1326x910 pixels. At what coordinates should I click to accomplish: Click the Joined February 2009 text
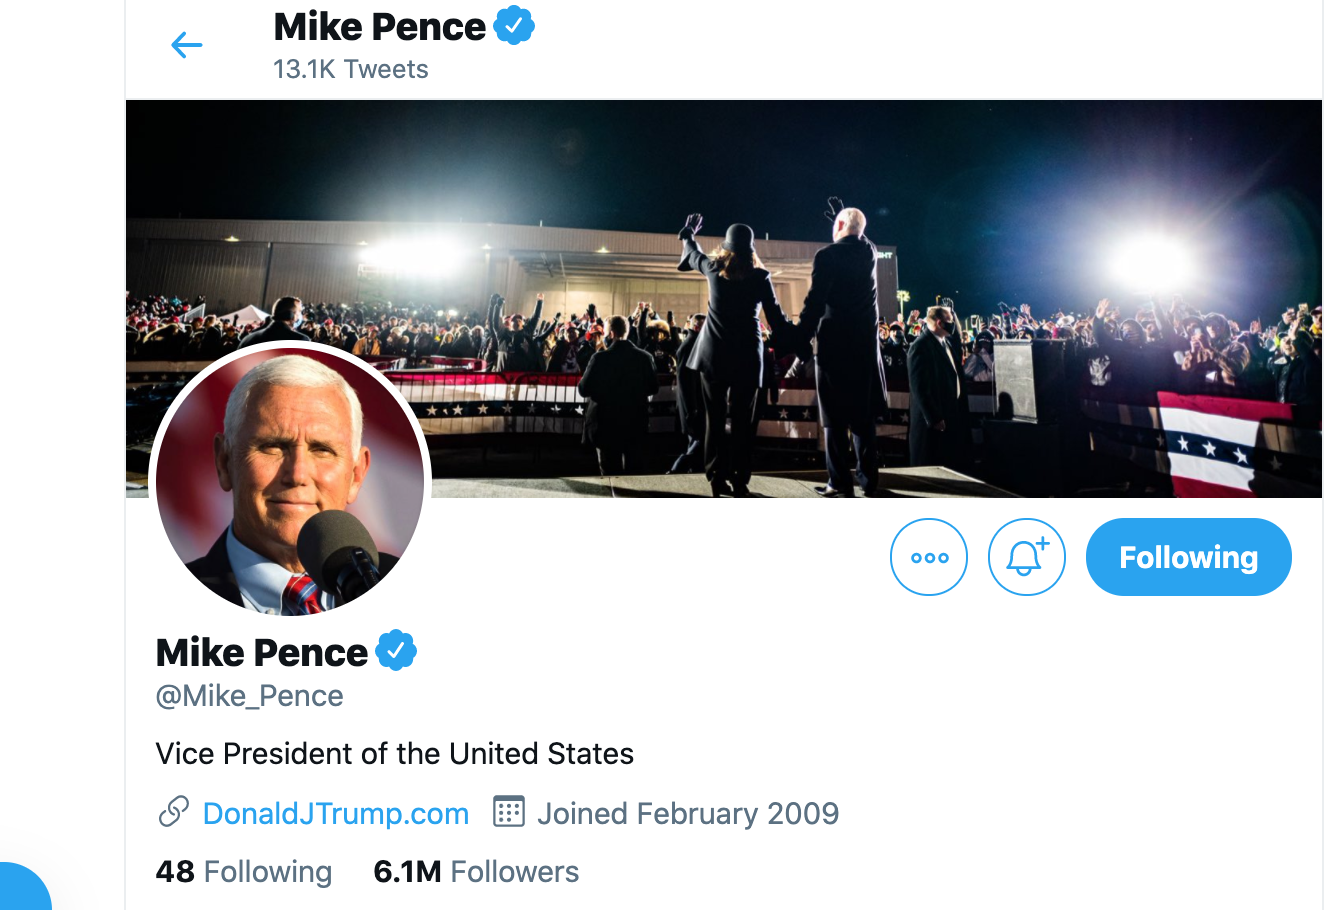(688, 814)
